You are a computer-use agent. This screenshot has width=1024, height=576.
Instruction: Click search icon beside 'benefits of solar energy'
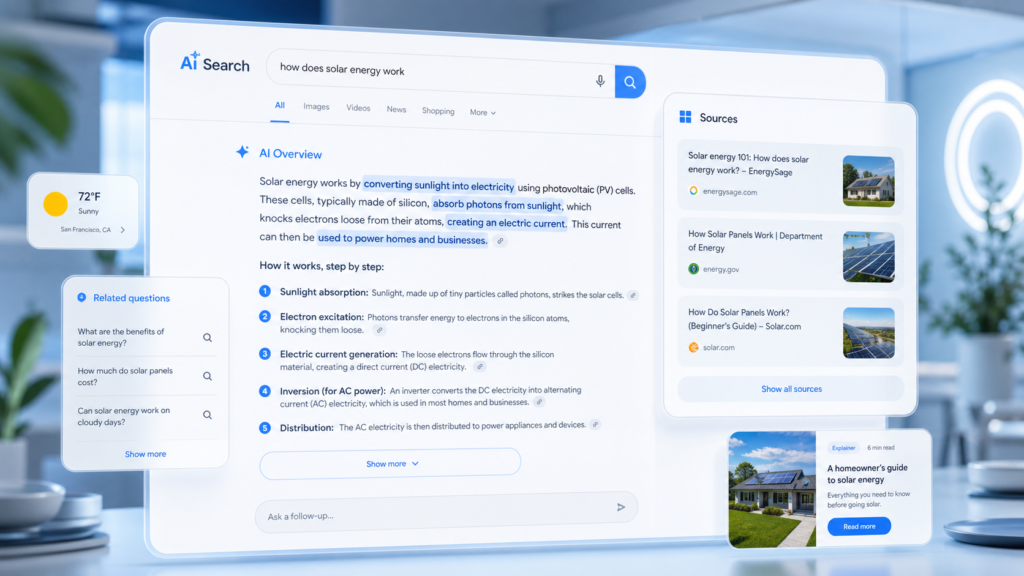click(x=207, y=338)
